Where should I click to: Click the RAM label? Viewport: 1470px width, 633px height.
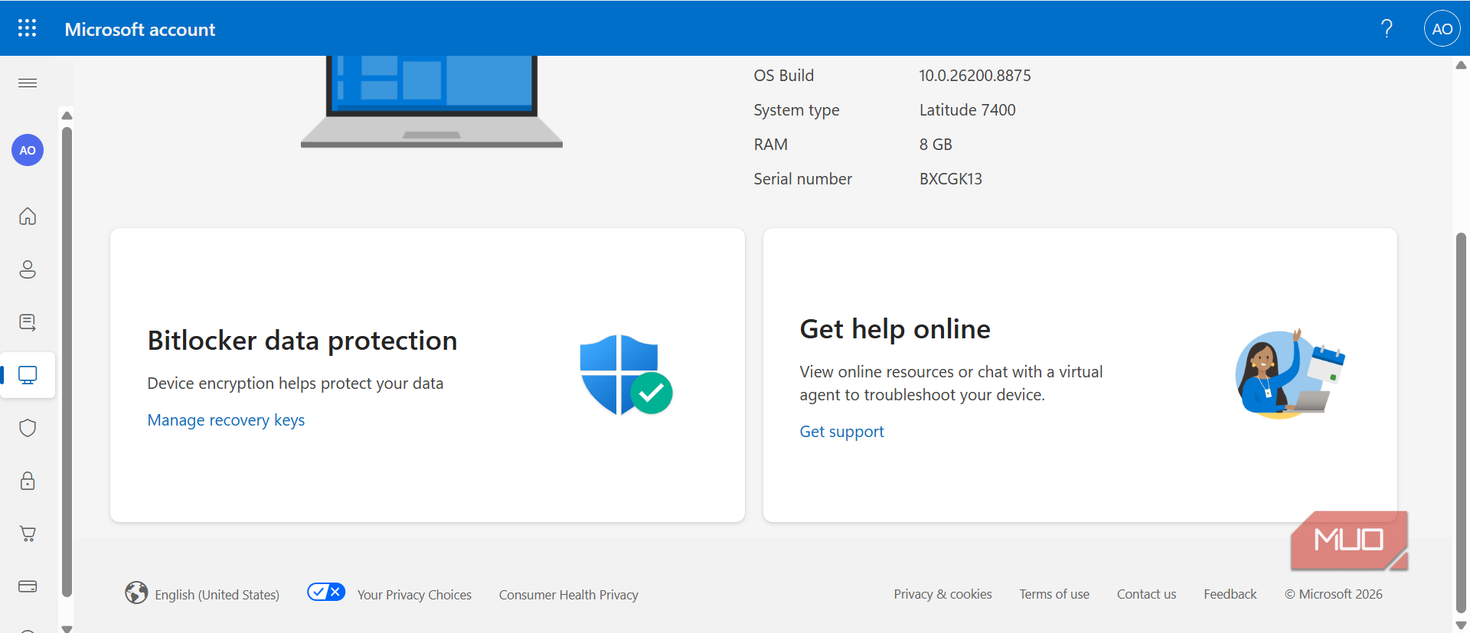pyautogui.click(x=771, y=144)
